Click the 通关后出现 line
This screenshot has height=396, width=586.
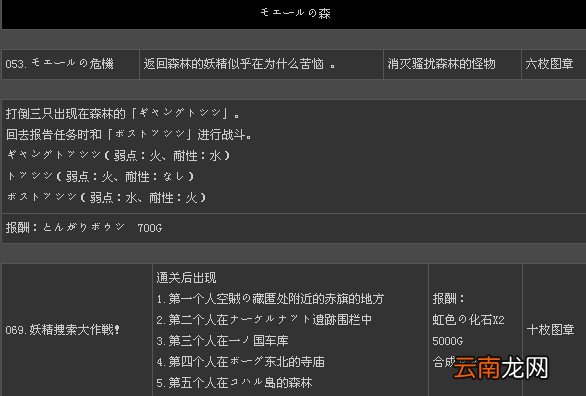point(186,278)
